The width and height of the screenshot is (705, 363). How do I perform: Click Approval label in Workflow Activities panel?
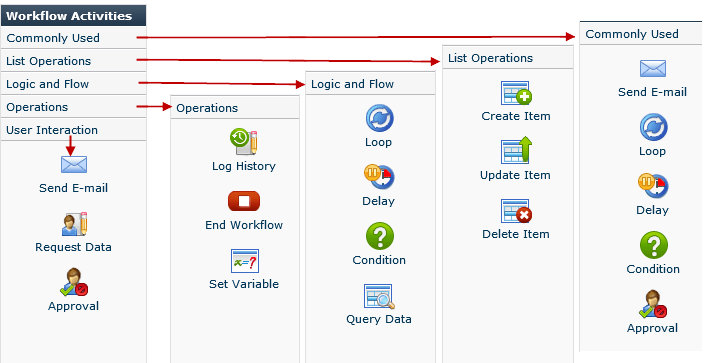tap(73, 306)
